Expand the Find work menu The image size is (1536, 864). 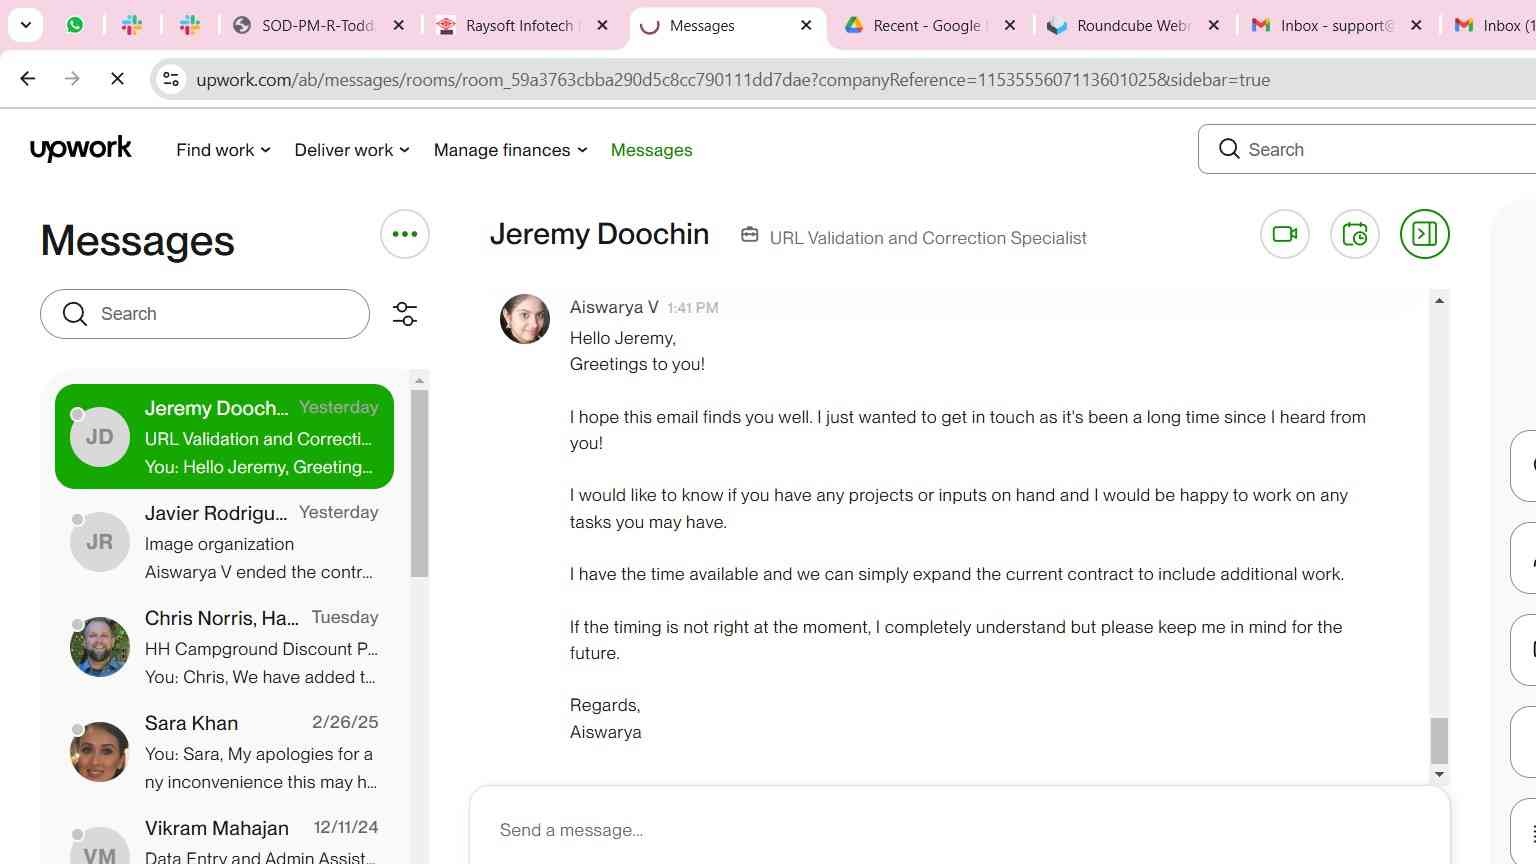[224, 150]
